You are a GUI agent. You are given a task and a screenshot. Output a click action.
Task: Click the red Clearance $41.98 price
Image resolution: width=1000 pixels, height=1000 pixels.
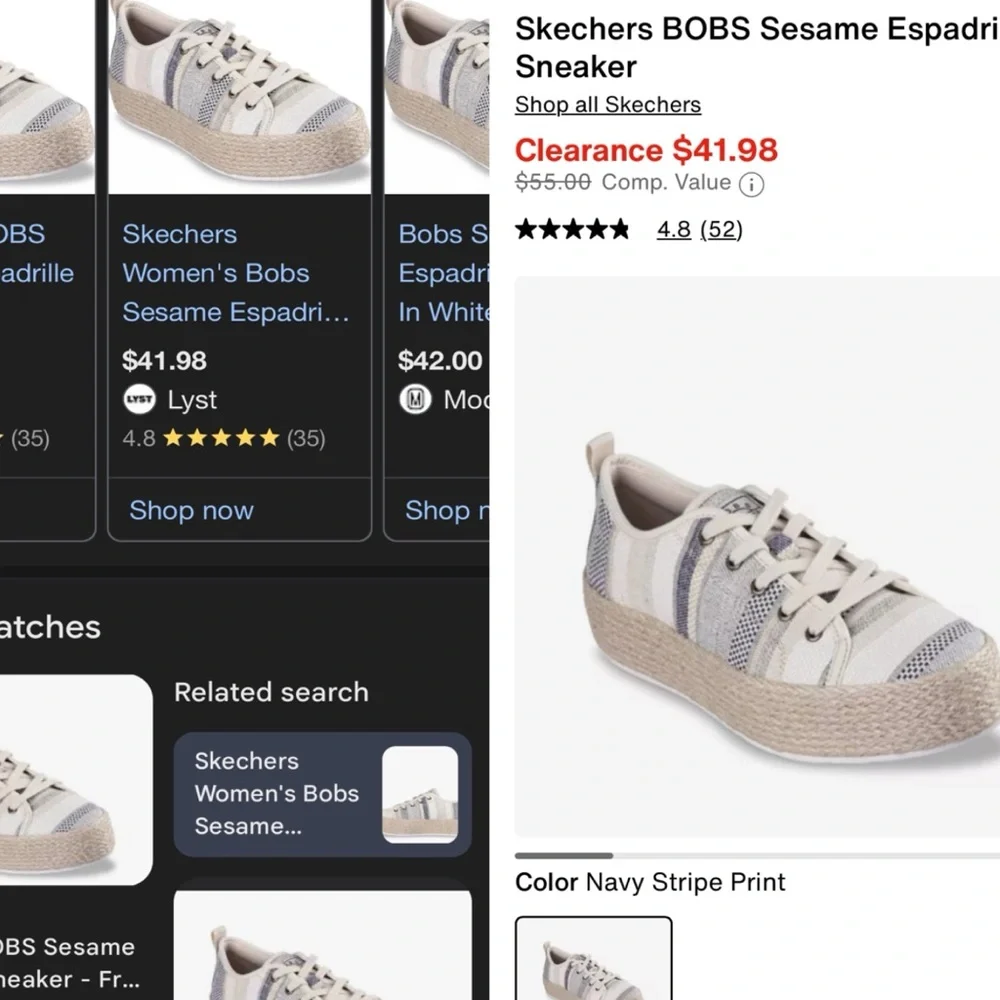[x=645, y=151]
